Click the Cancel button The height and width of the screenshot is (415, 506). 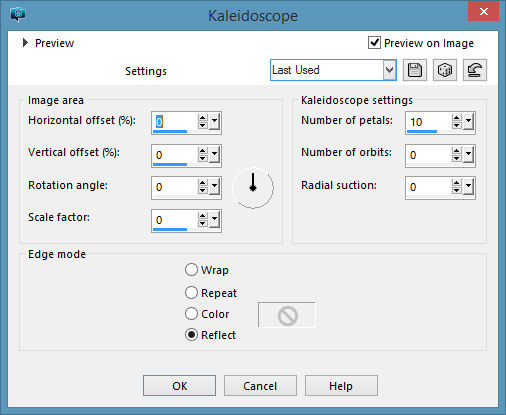260,386
